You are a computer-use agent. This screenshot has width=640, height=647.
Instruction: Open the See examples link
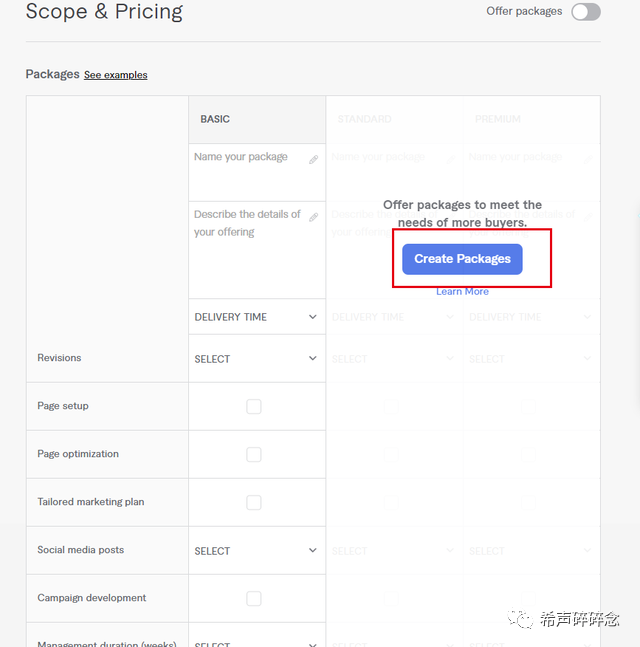(115, 75)
